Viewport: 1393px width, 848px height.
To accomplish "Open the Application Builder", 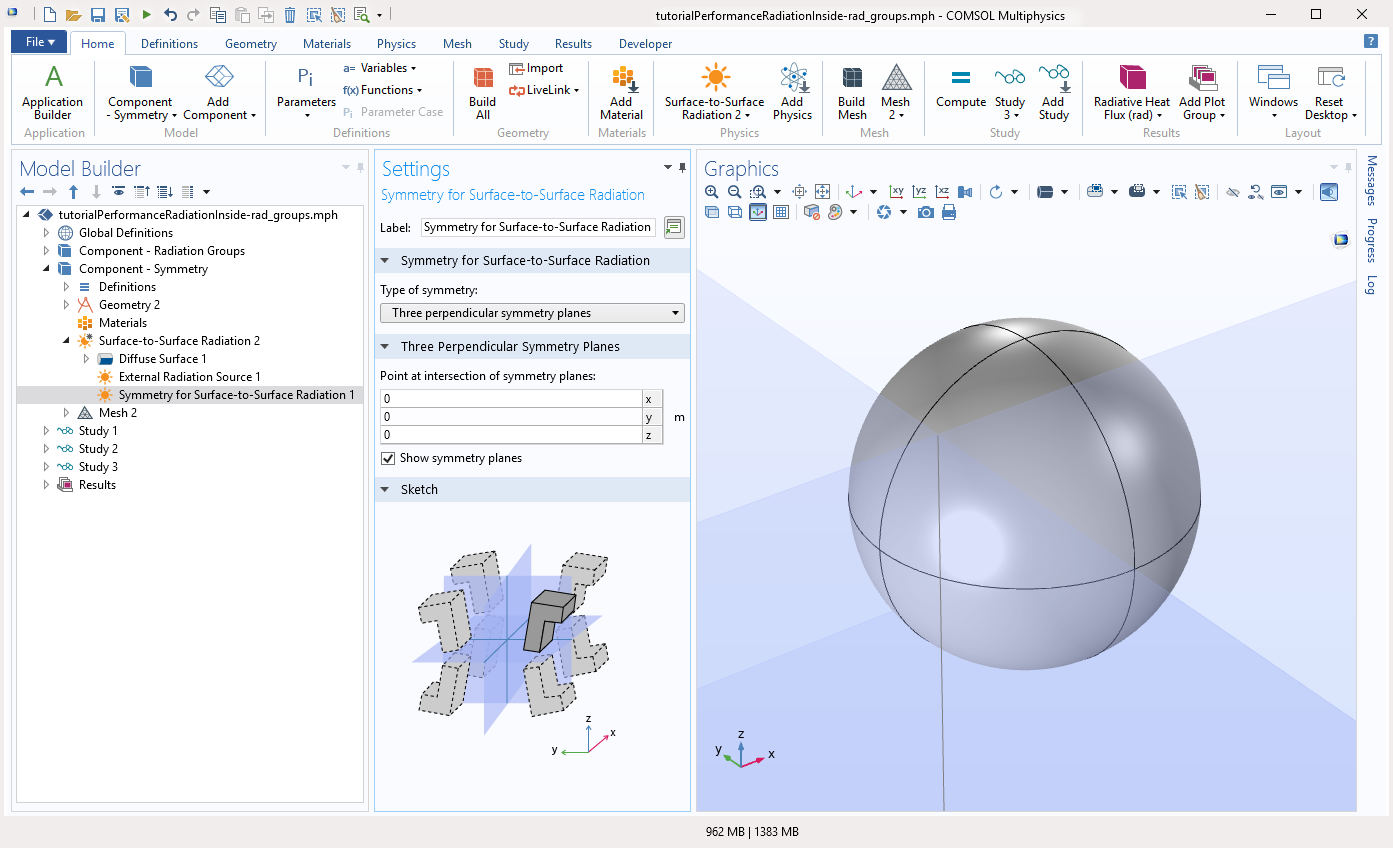I will coord(53,92).
